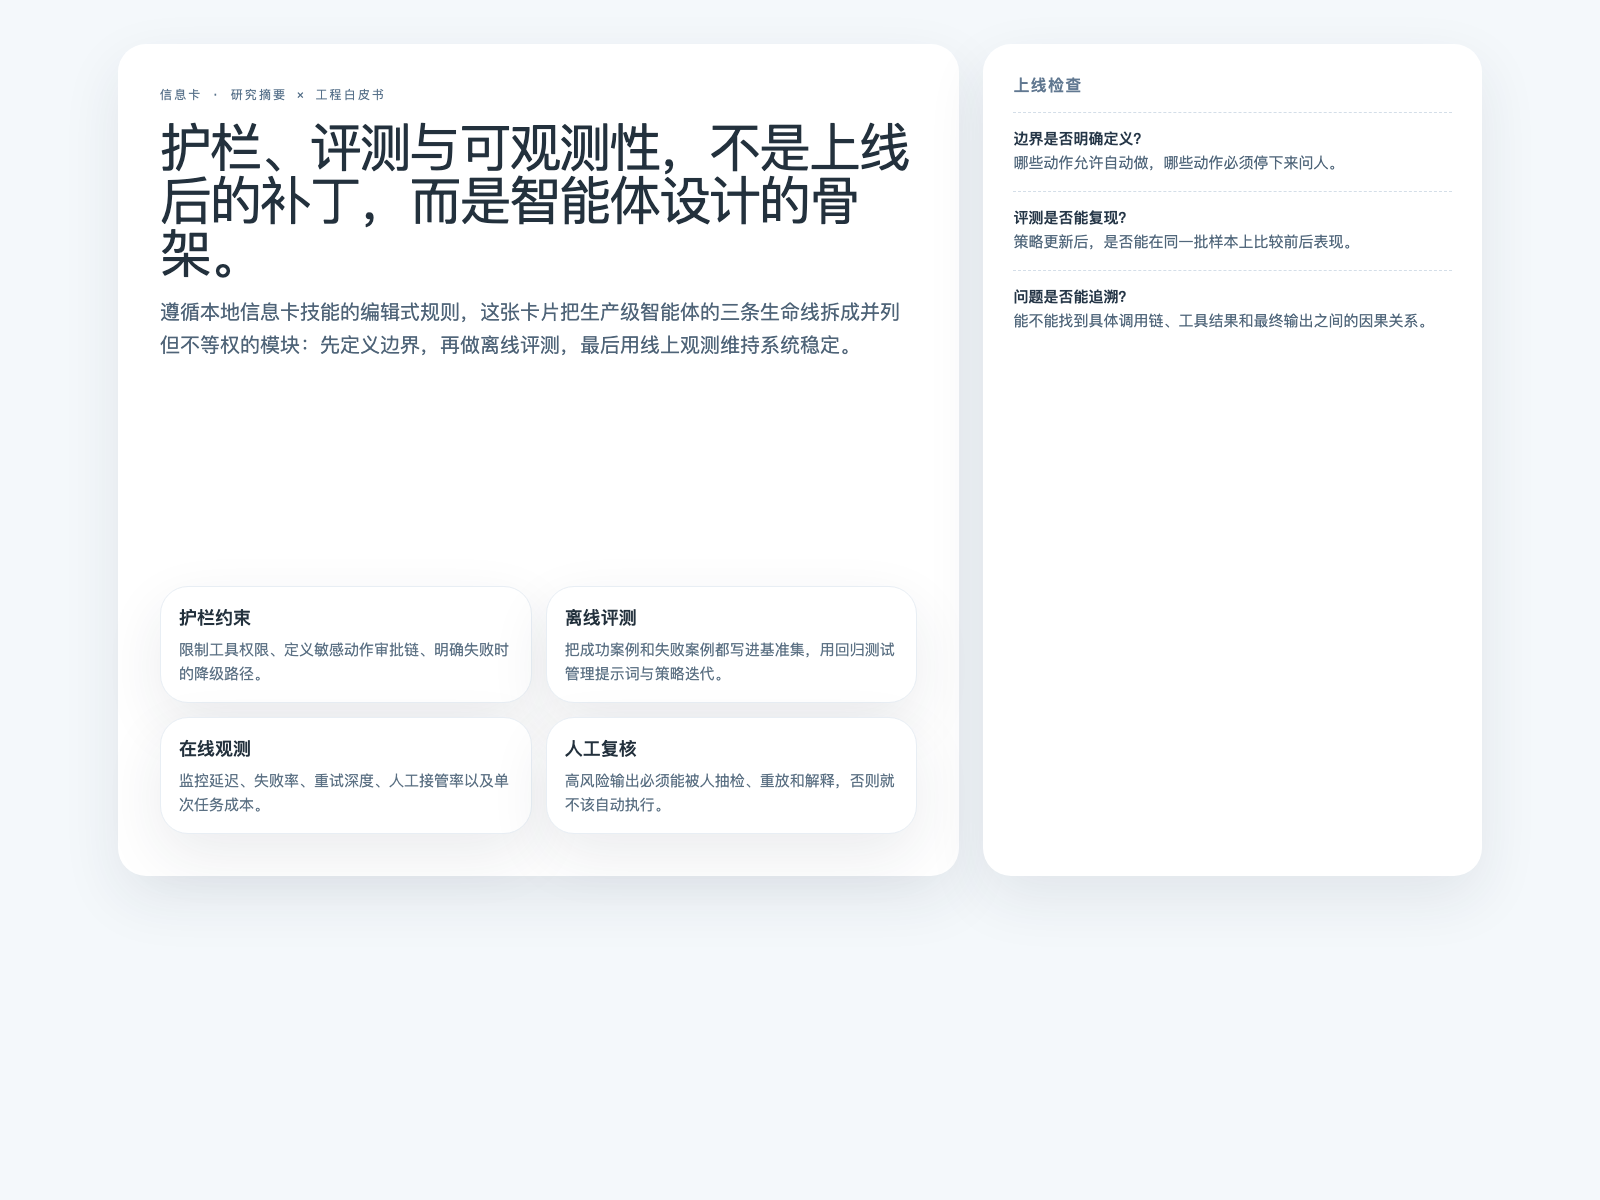Click the 研究摘要 breadcrumb label
Image resolution: width=1600 pixels, height=1200 pixels.
[258, 95]
